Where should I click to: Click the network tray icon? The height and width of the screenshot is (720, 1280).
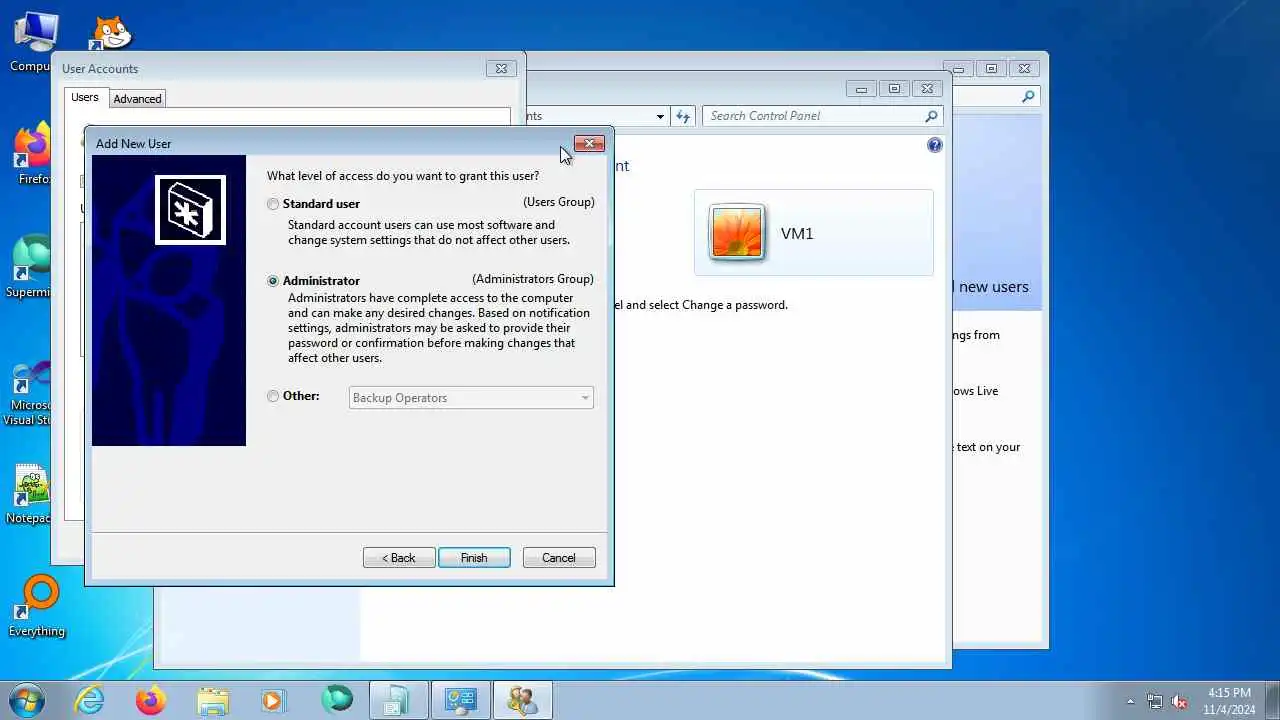1155,701
